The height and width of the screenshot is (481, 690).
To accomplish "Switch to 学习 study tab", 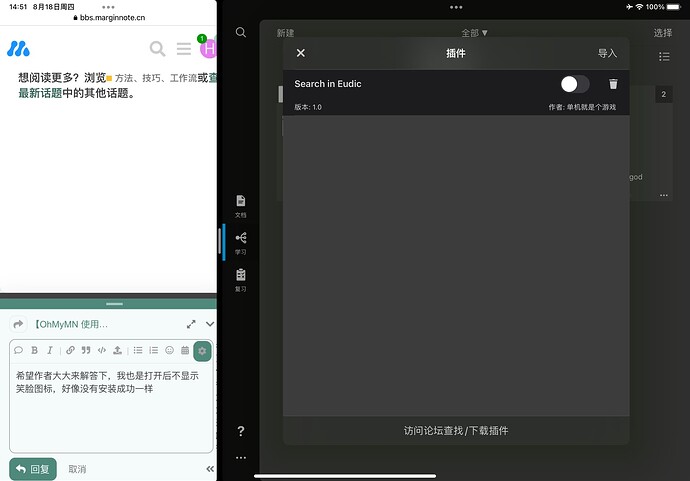I will coord(240,243).
